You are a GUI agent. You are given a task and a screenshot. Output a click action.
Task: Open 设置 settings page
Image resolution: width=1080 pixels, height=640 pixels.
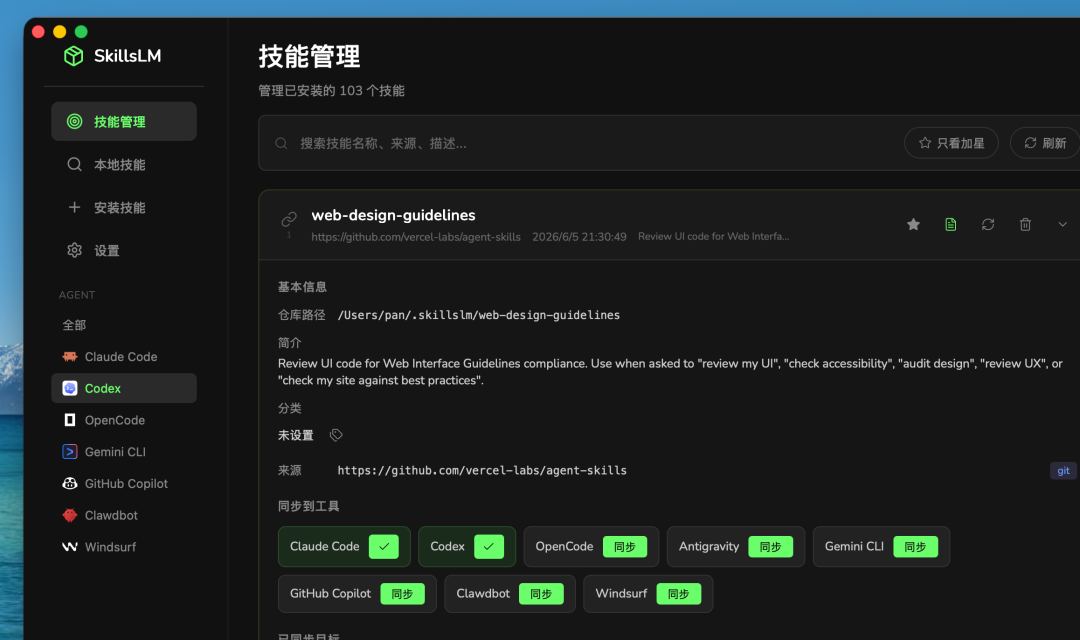[x=124, y=250]
